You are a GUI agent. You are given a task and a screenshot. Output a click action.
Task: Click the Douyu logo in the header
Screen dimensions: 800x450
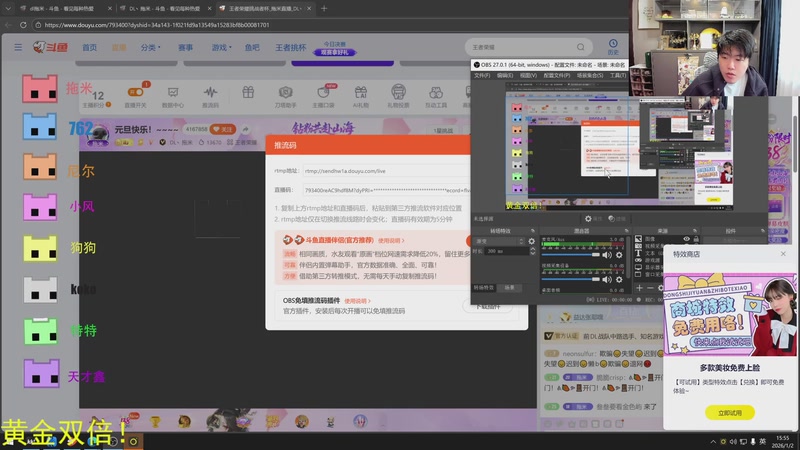click(x=51, y=47)
